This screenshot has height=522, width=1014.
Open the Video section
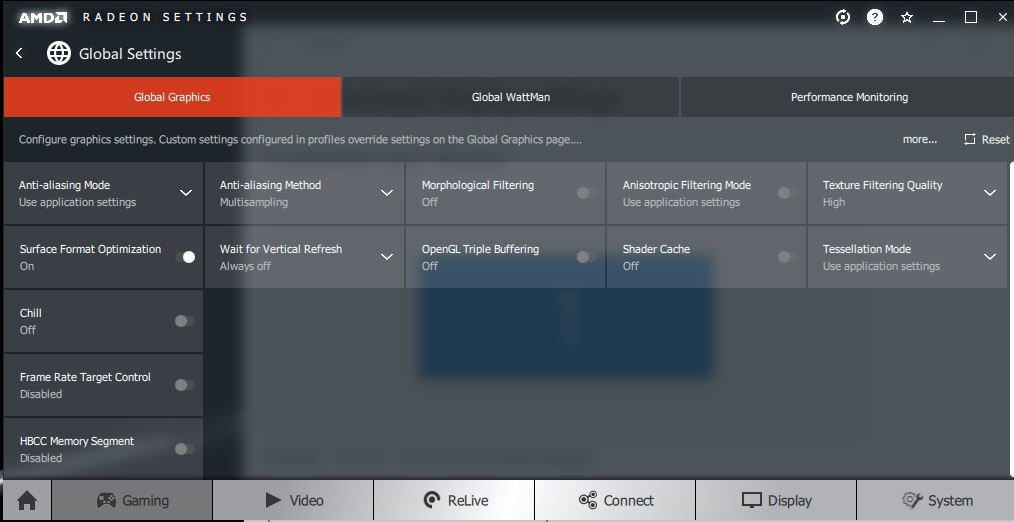293,500
